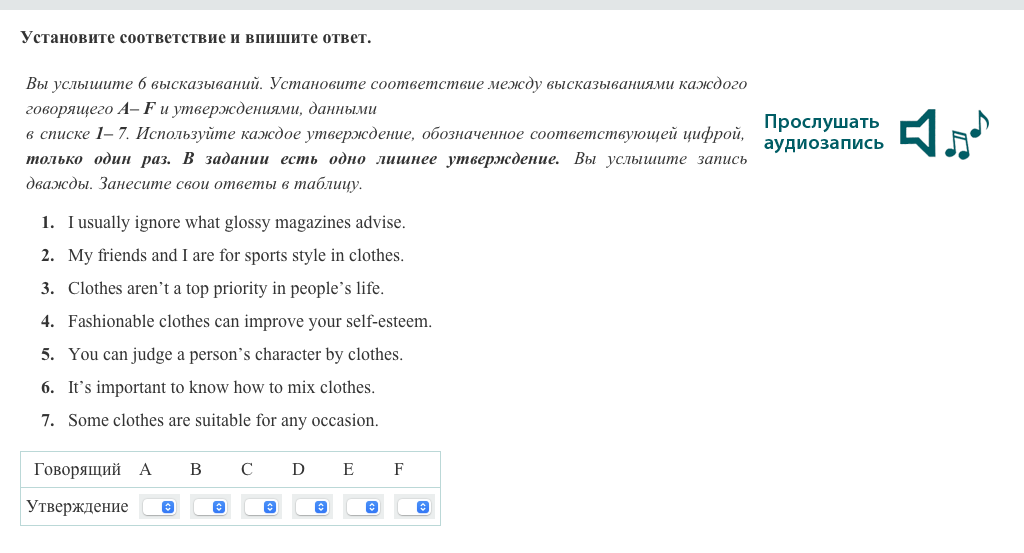Click statement 7 about any occasion
This screenshot has width=1024, height=553.
(223, 421)
